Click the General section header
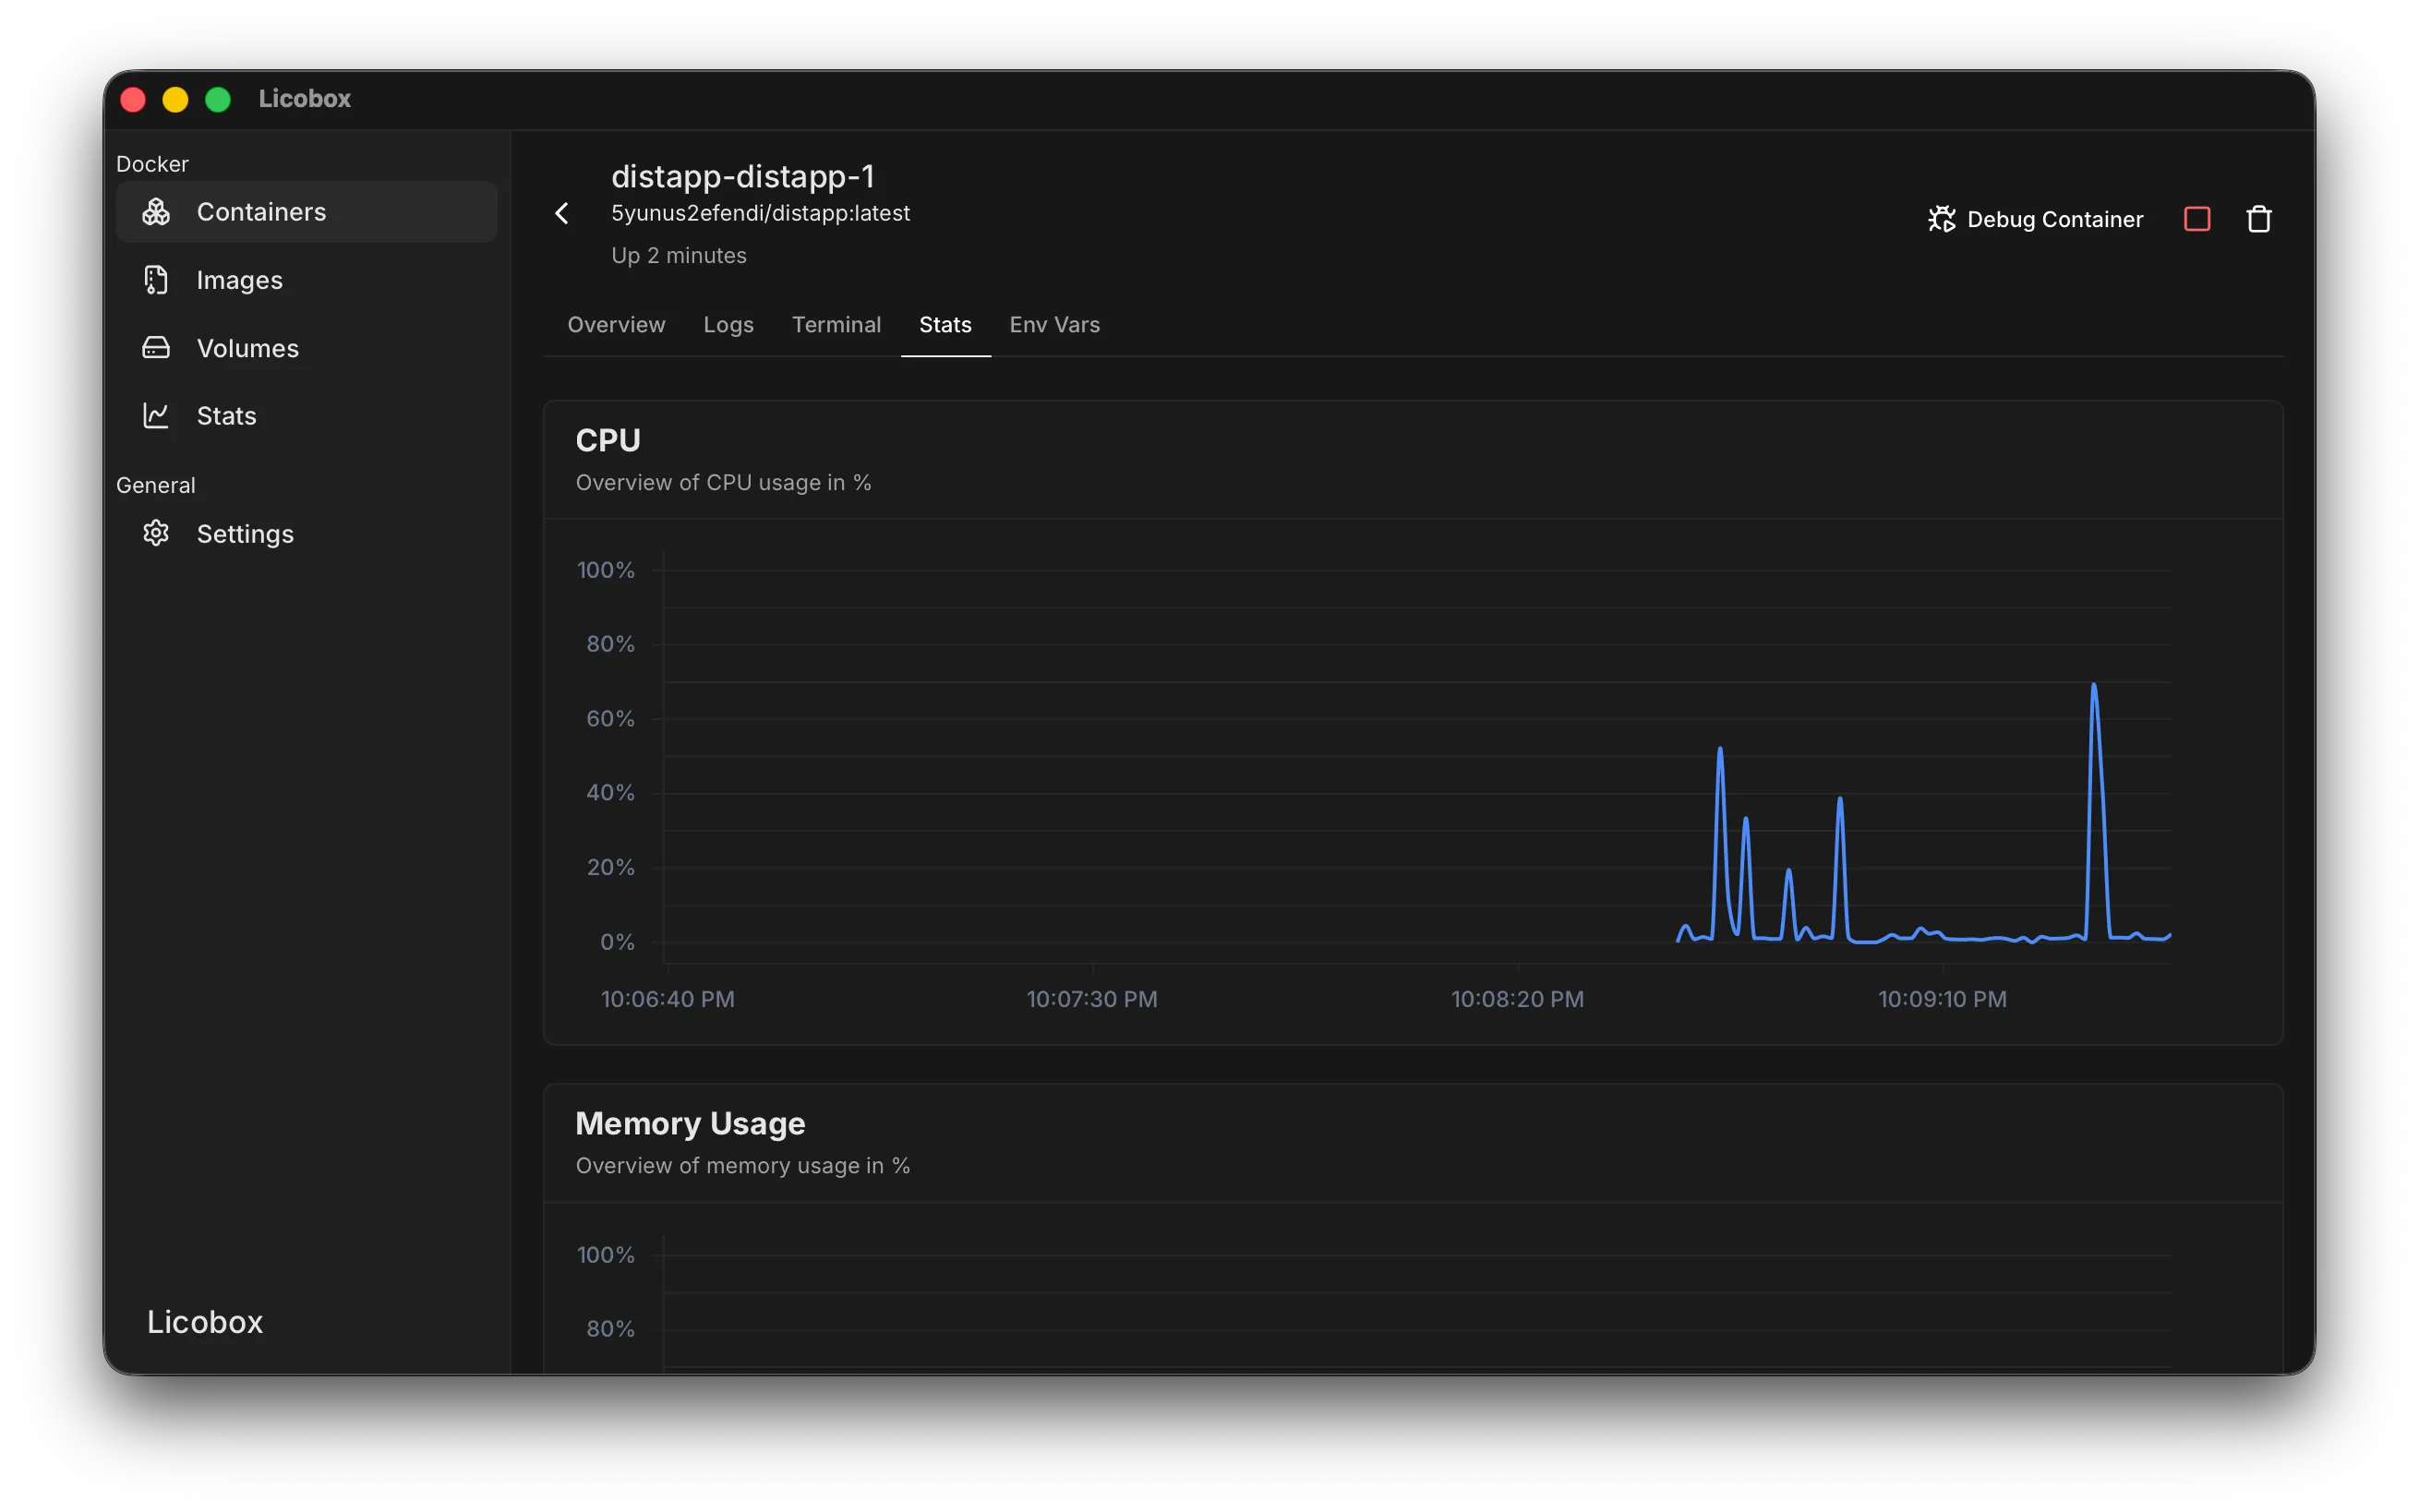This screenshot has height=1512, width=2419. pos(155,485)
